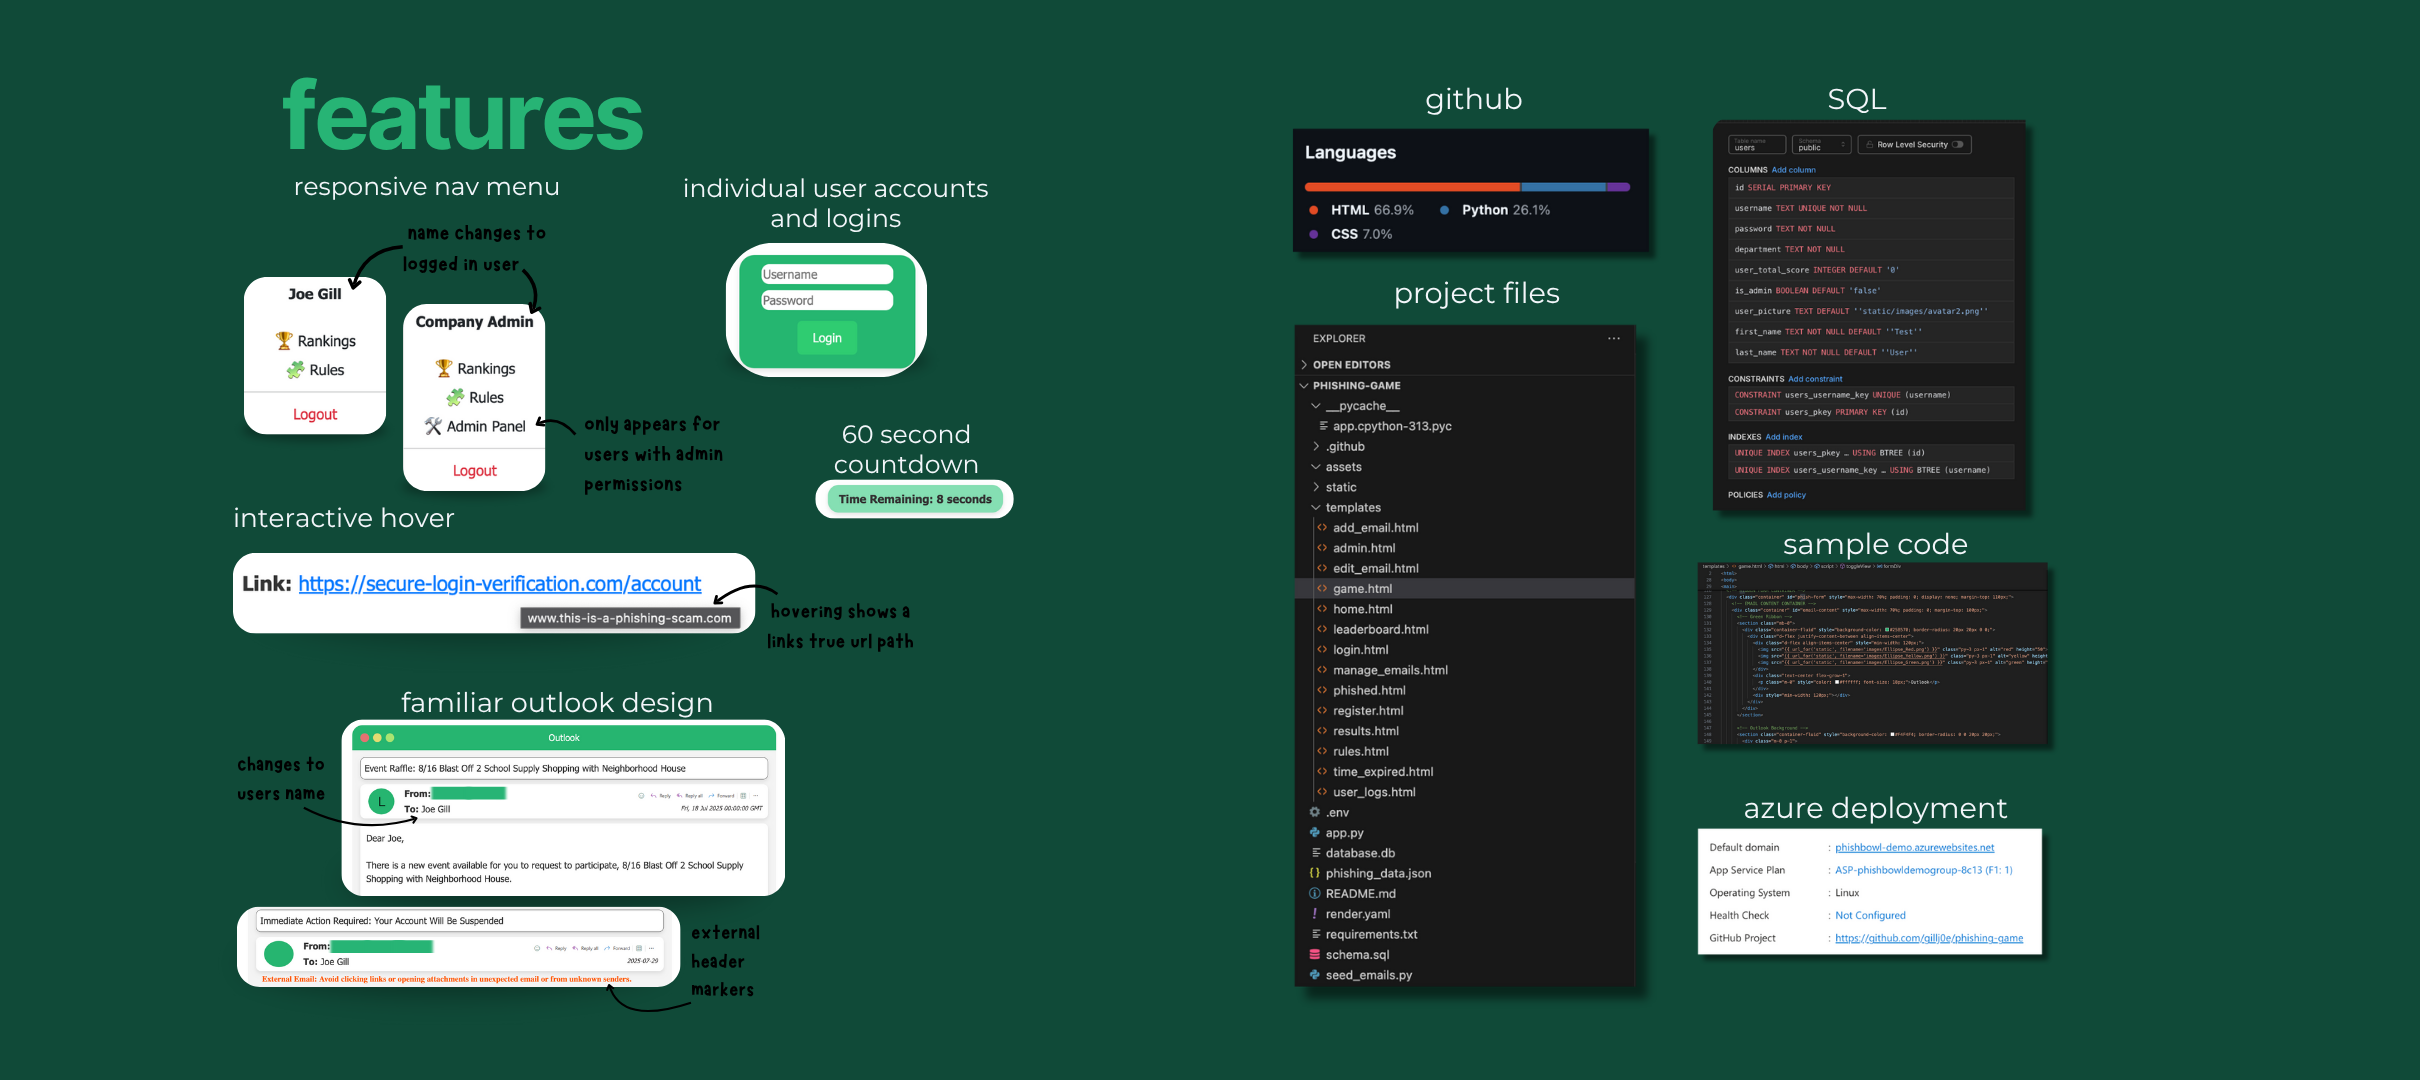
Task: Open the public schema dropdown
Action: coord(1821,145)
